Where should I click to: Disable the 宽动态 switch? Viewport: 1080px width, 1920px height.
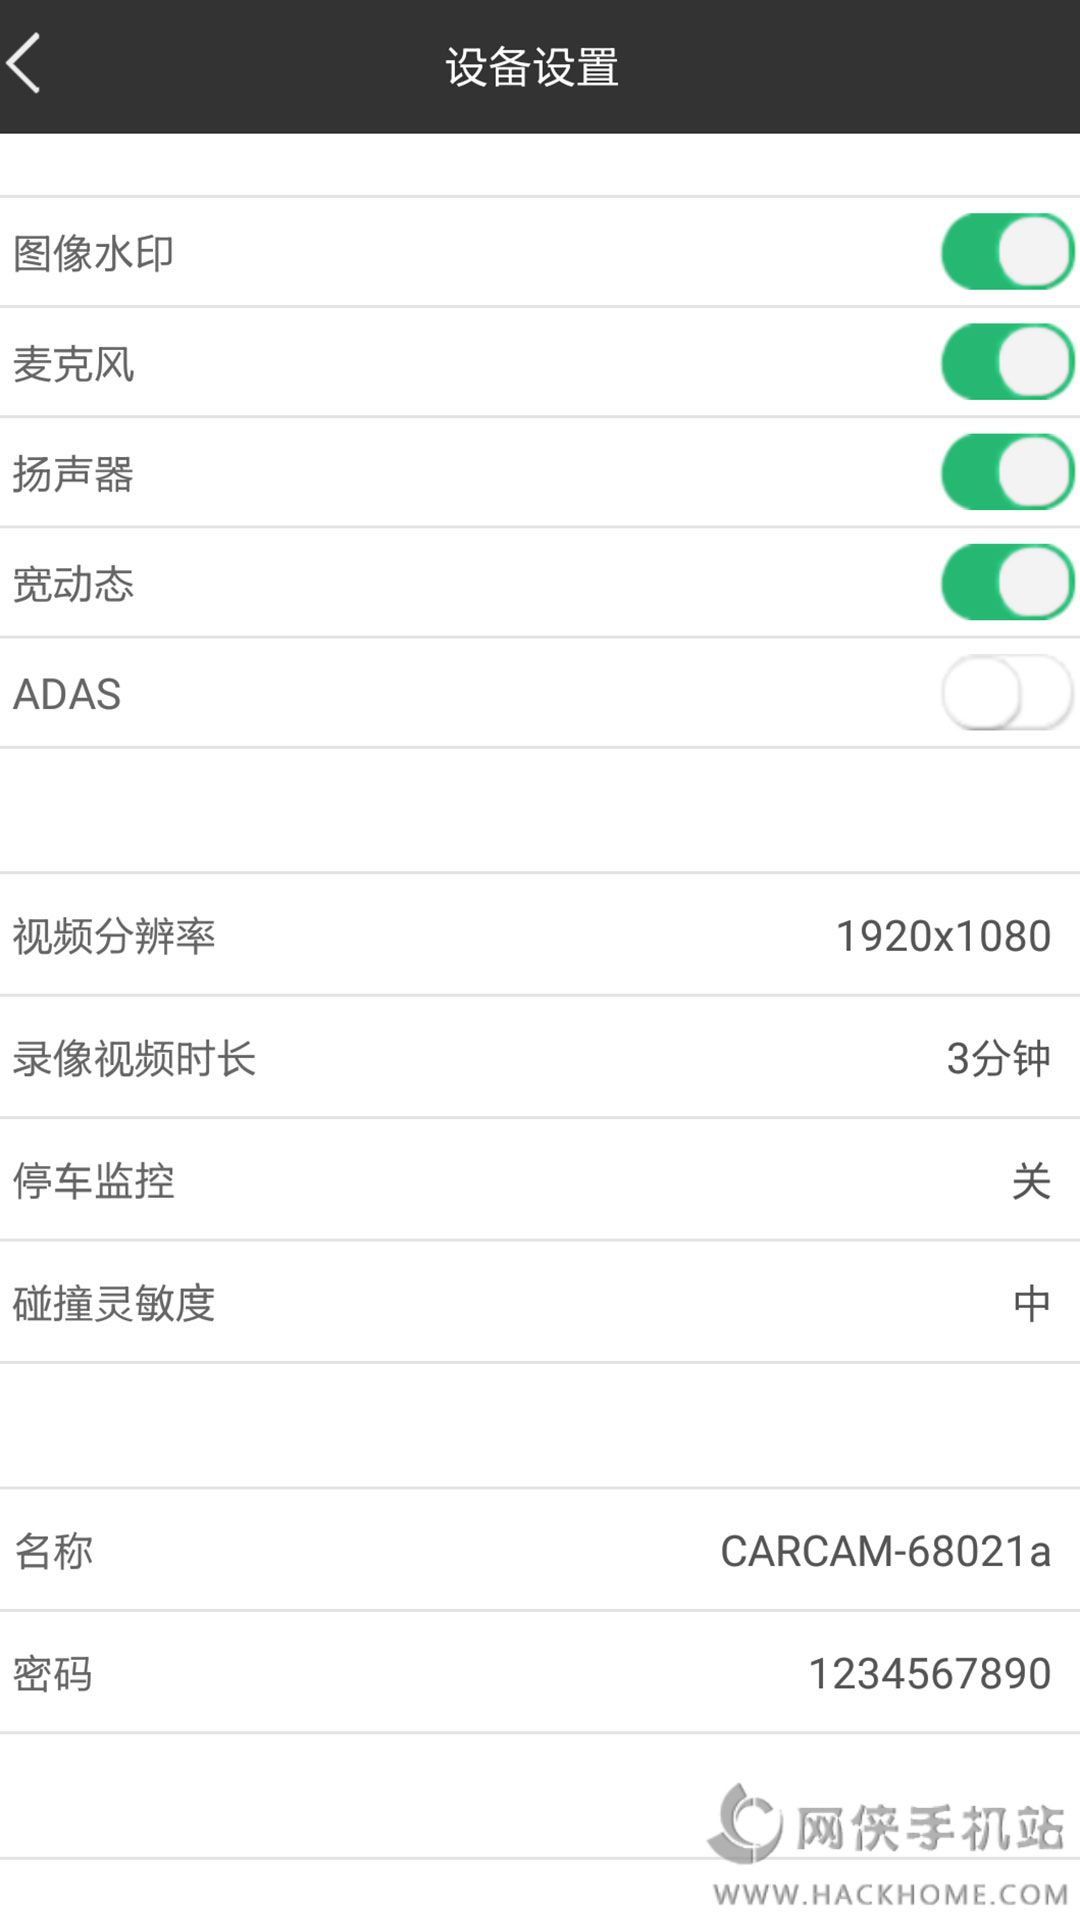1006,582
